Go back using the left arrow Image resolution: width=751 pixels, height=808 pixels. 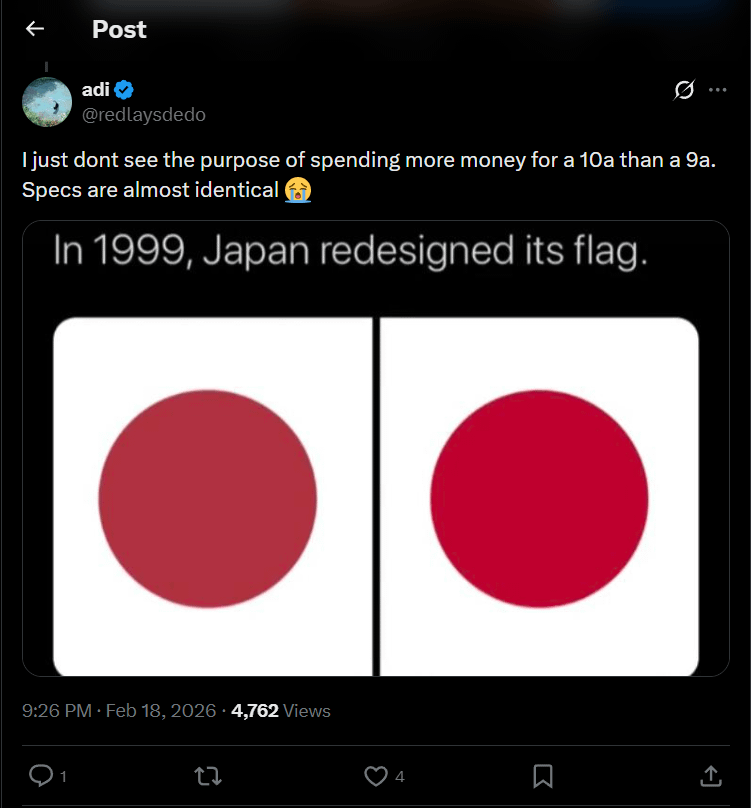[x=35, y=29]
